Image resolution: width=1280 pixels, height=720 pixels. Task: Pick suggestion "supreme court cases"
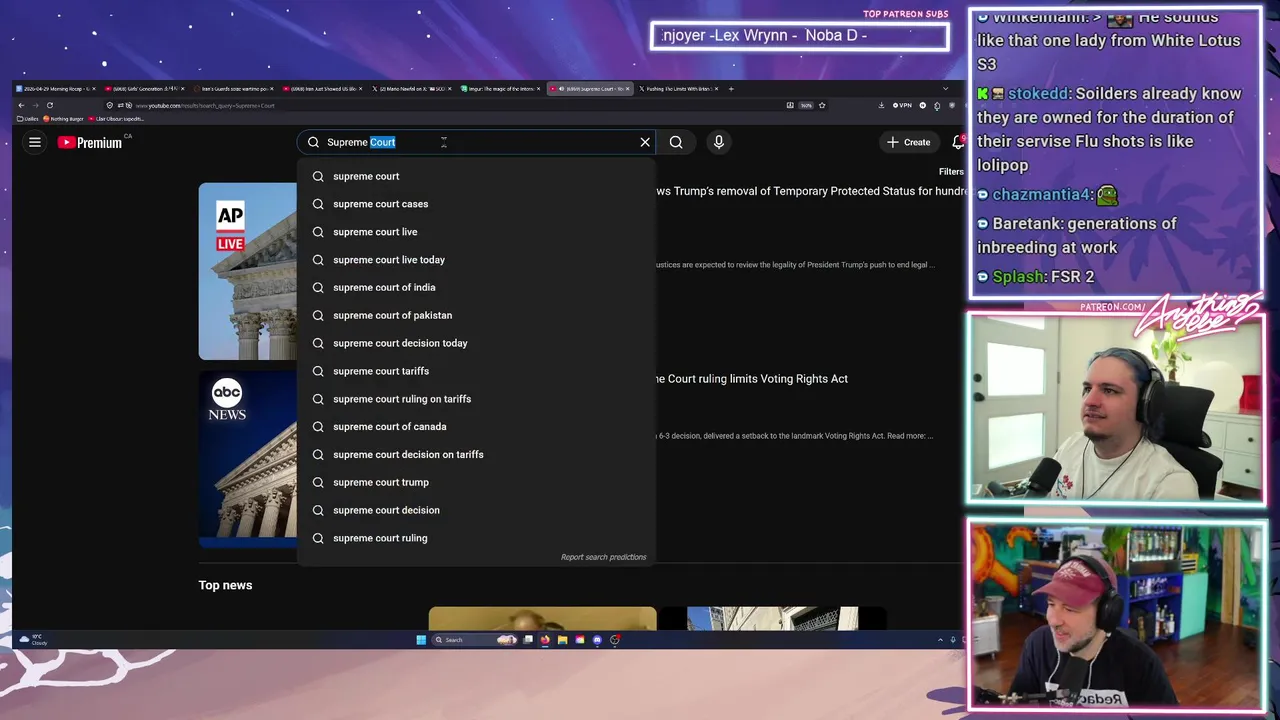tap(476, 204)
